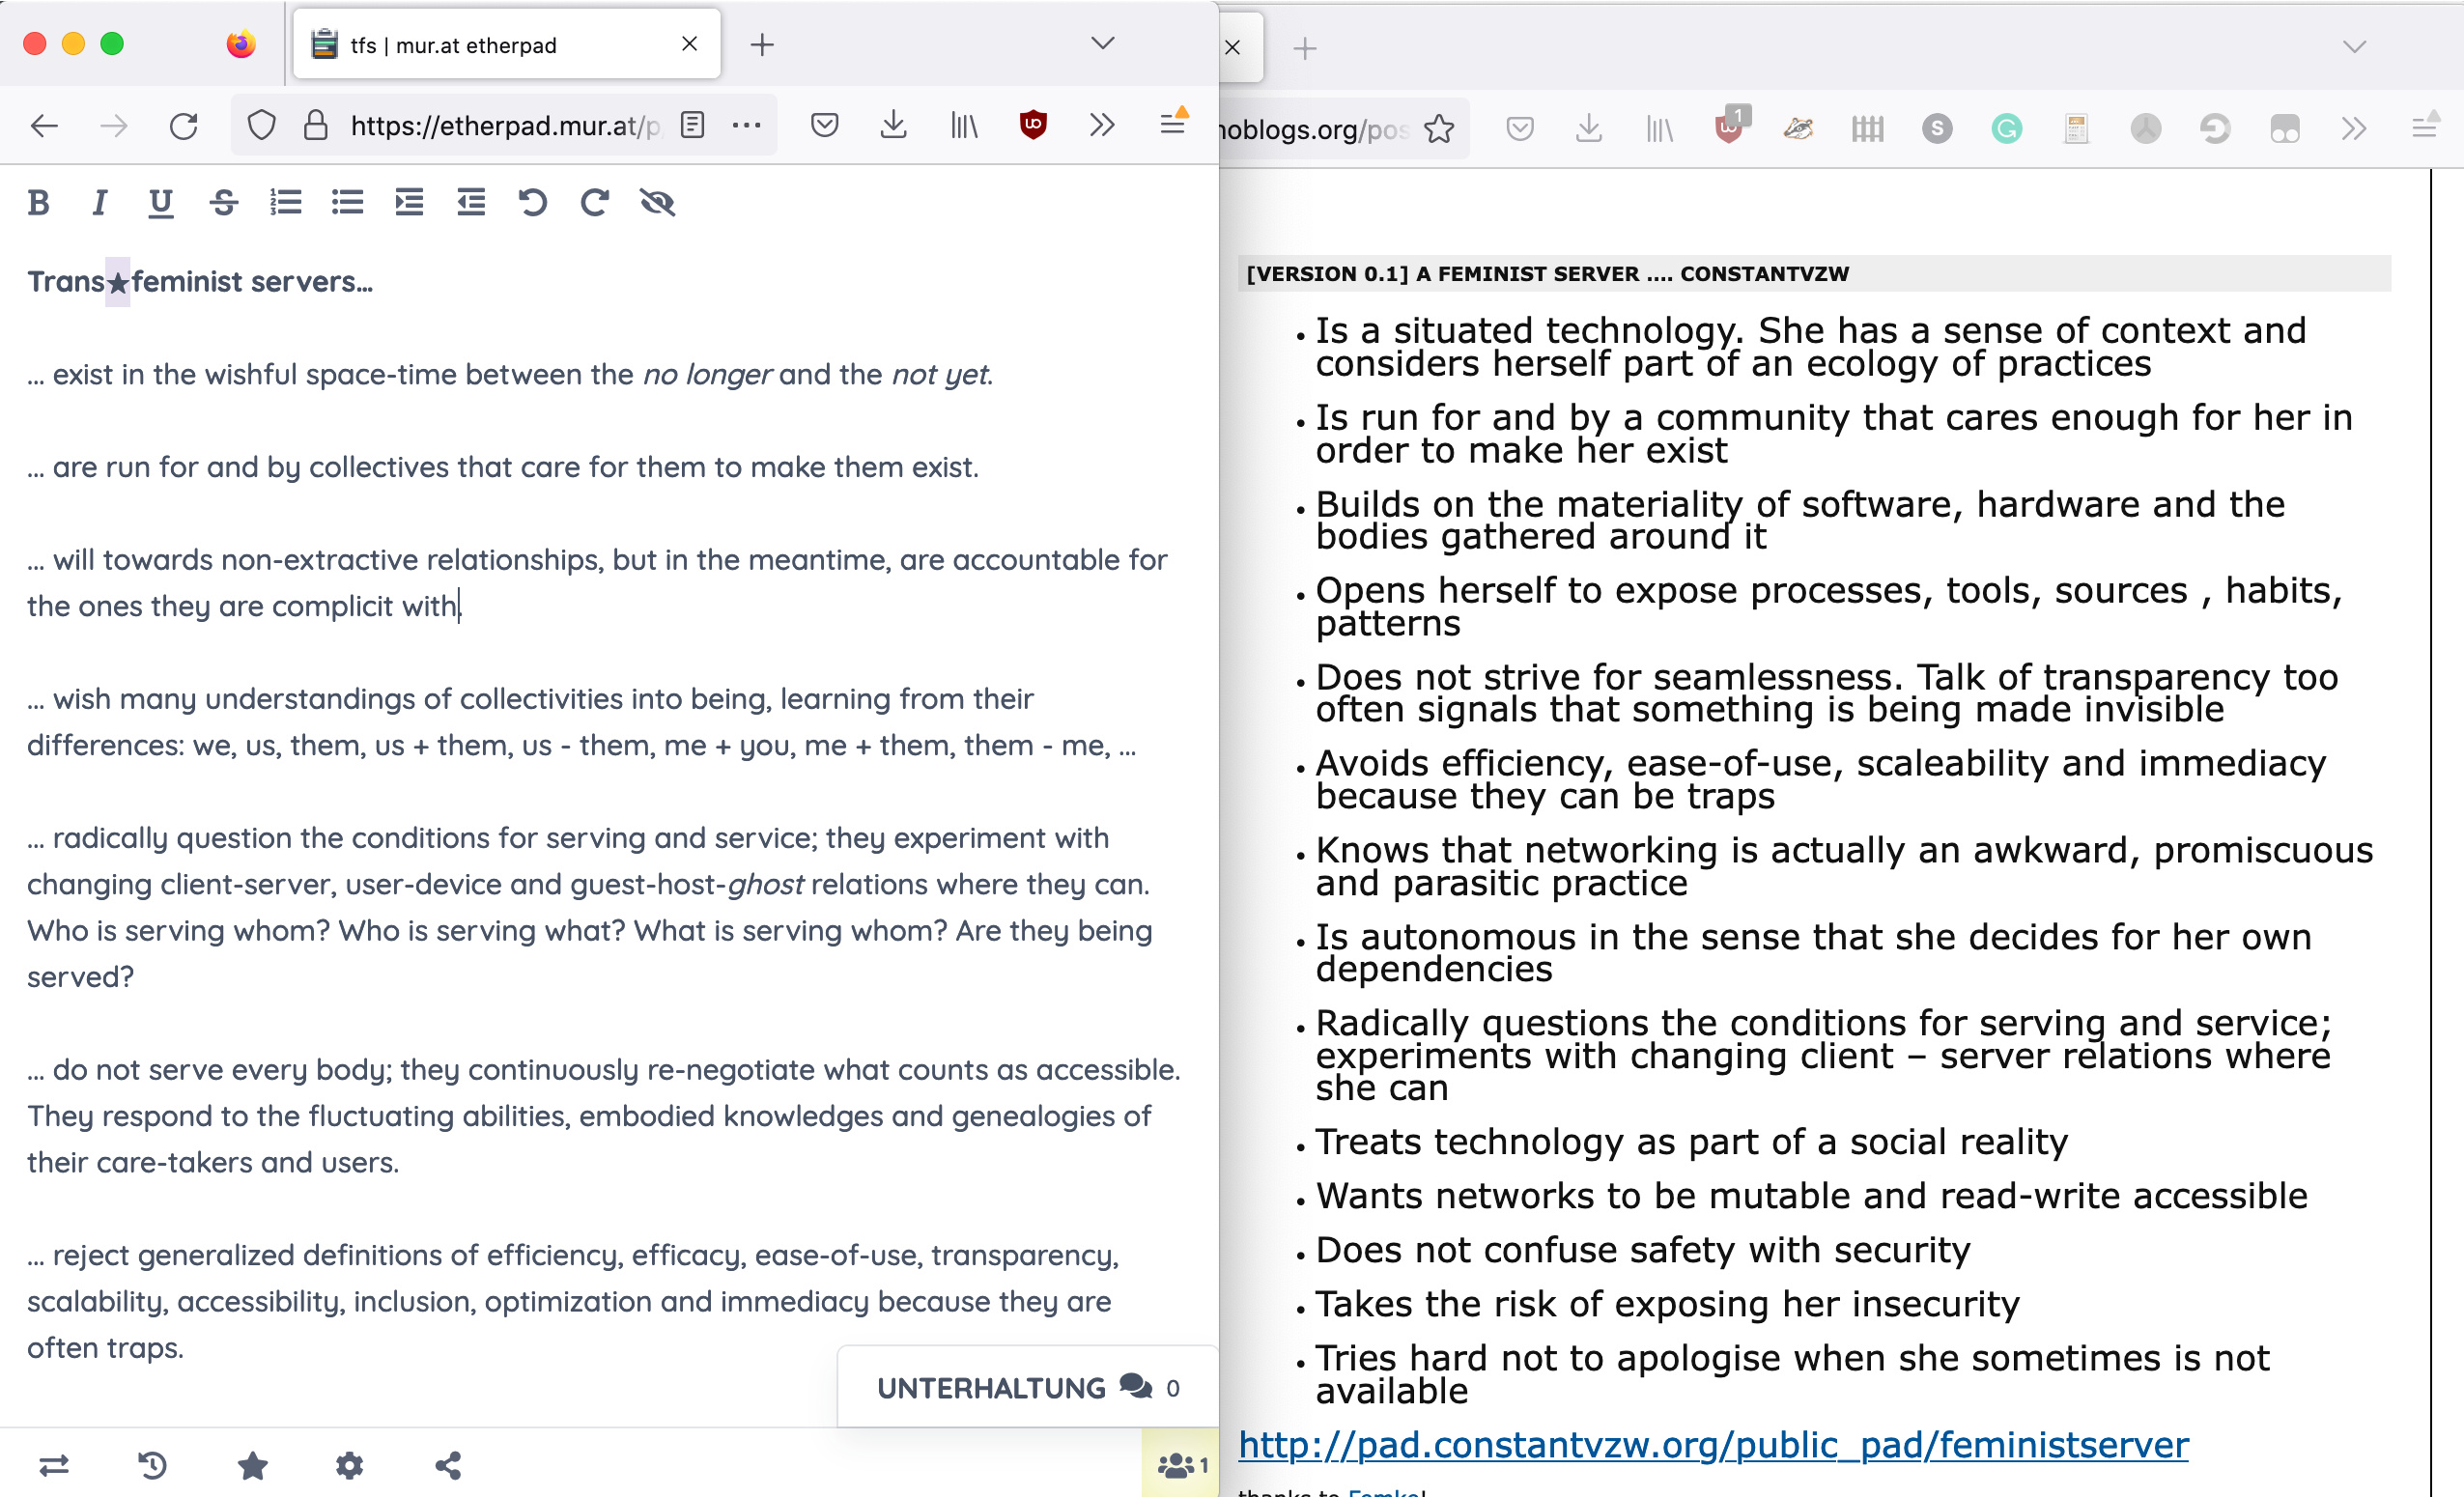Click the etherpad.mur.at address bar
The height and width of the screenshot is (1497, 2464).
pos(503,125)
